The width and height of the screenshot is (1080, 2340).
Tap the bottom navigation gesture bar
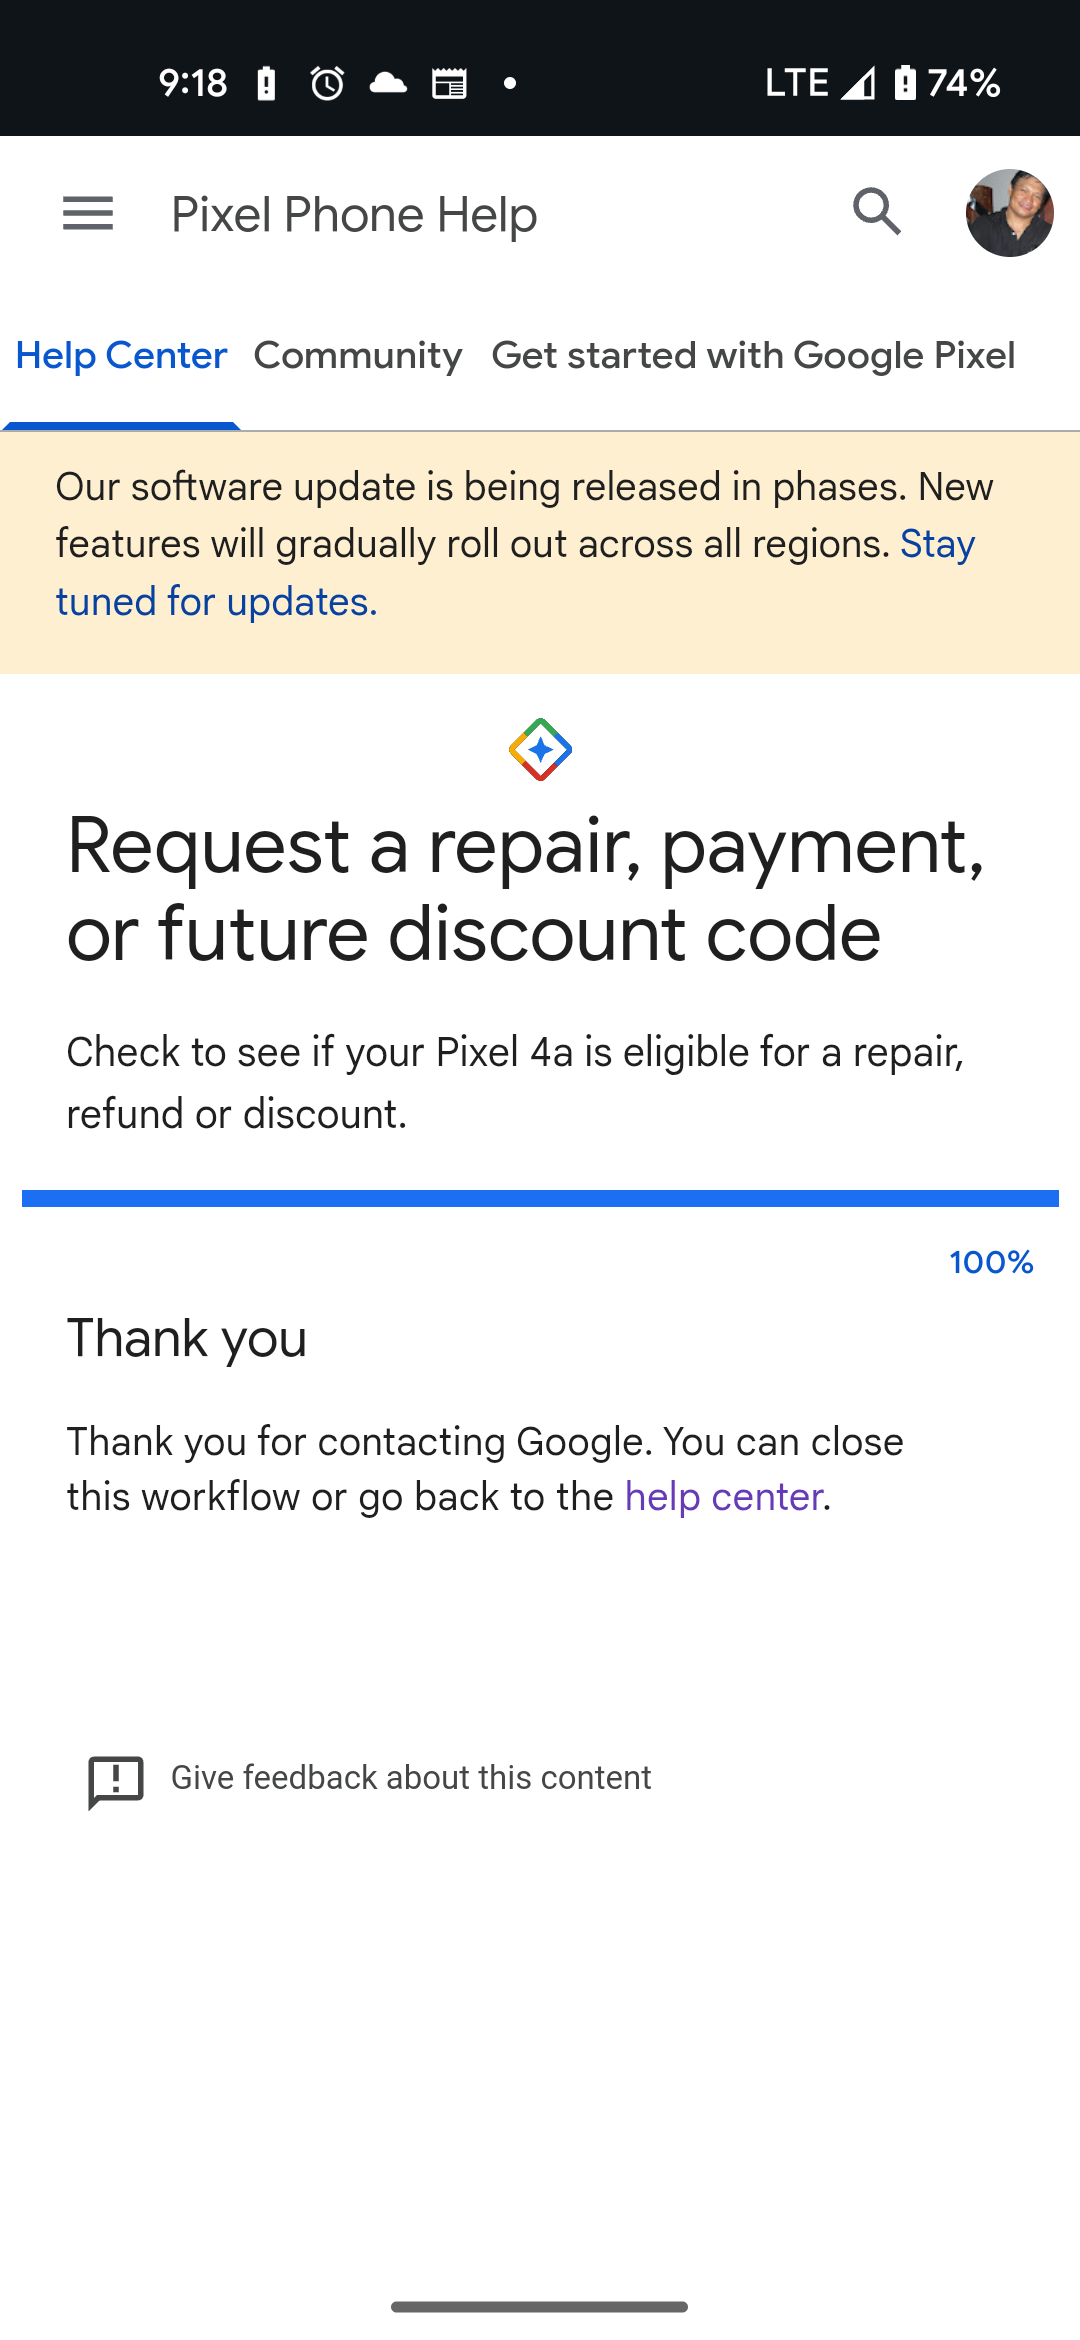click(x=540, y=2307)
